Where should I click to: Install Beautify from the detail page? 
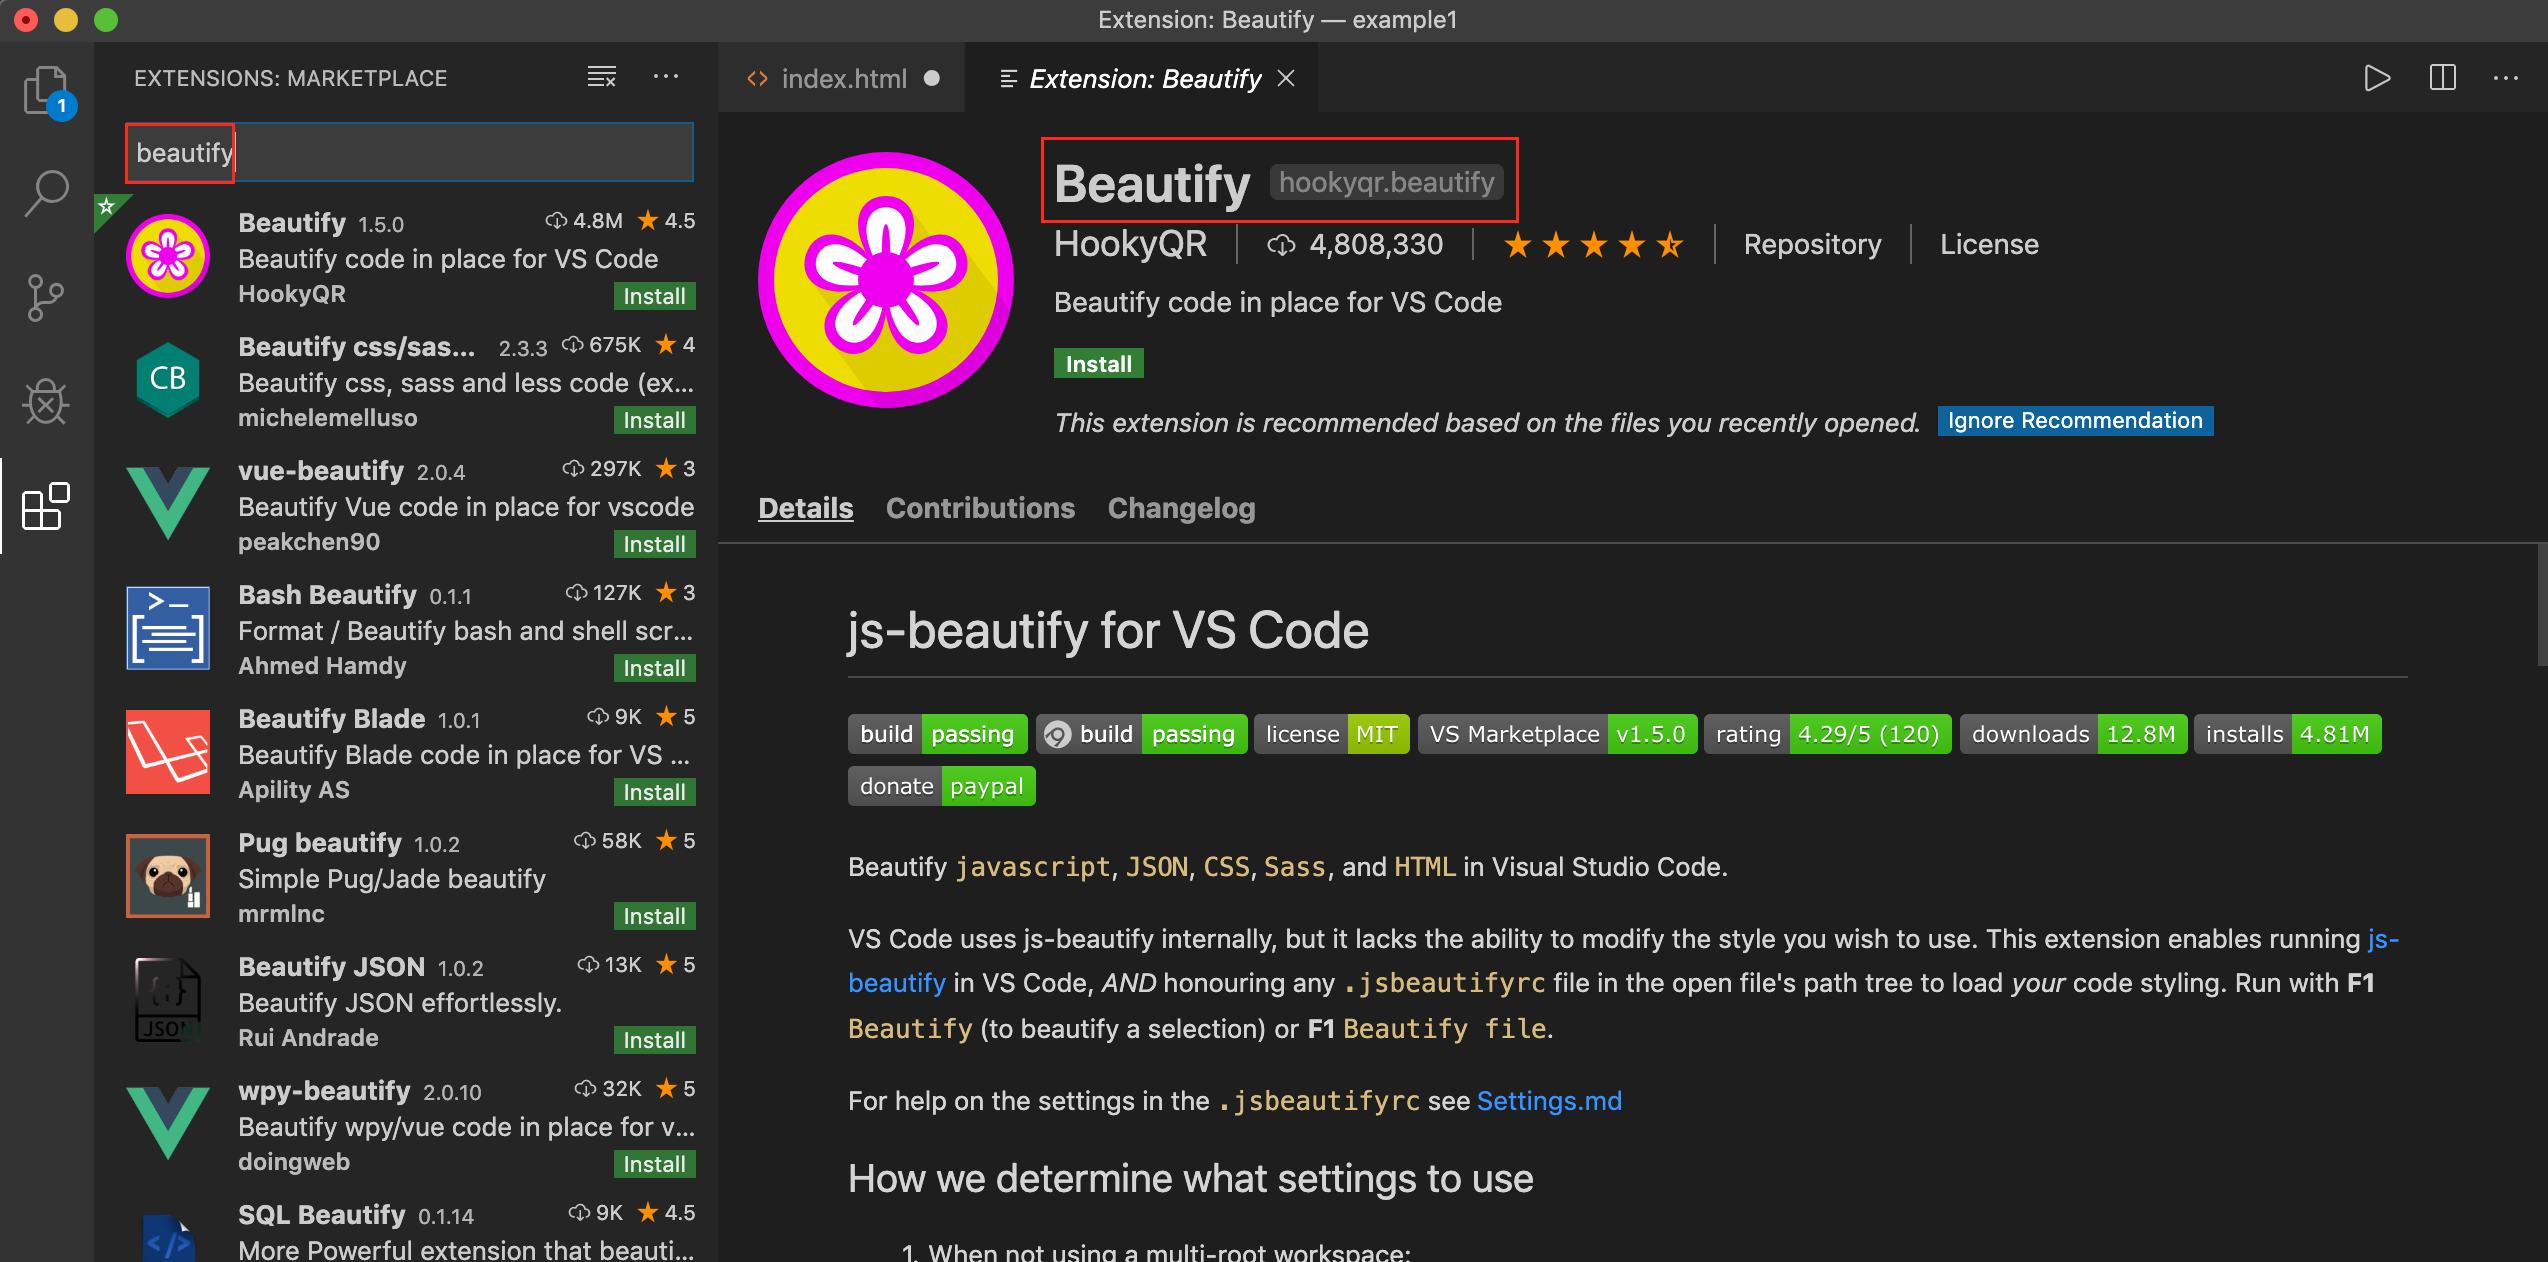coord(1098,364)
